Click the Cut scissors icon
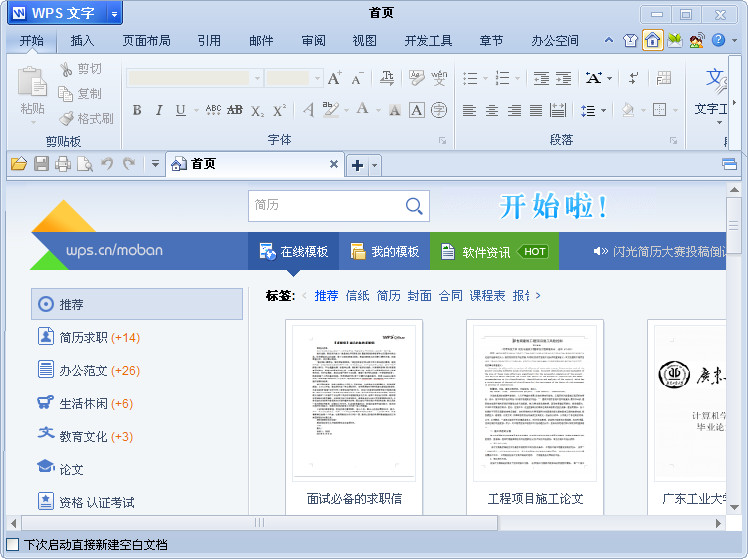 tap(66, 69)
